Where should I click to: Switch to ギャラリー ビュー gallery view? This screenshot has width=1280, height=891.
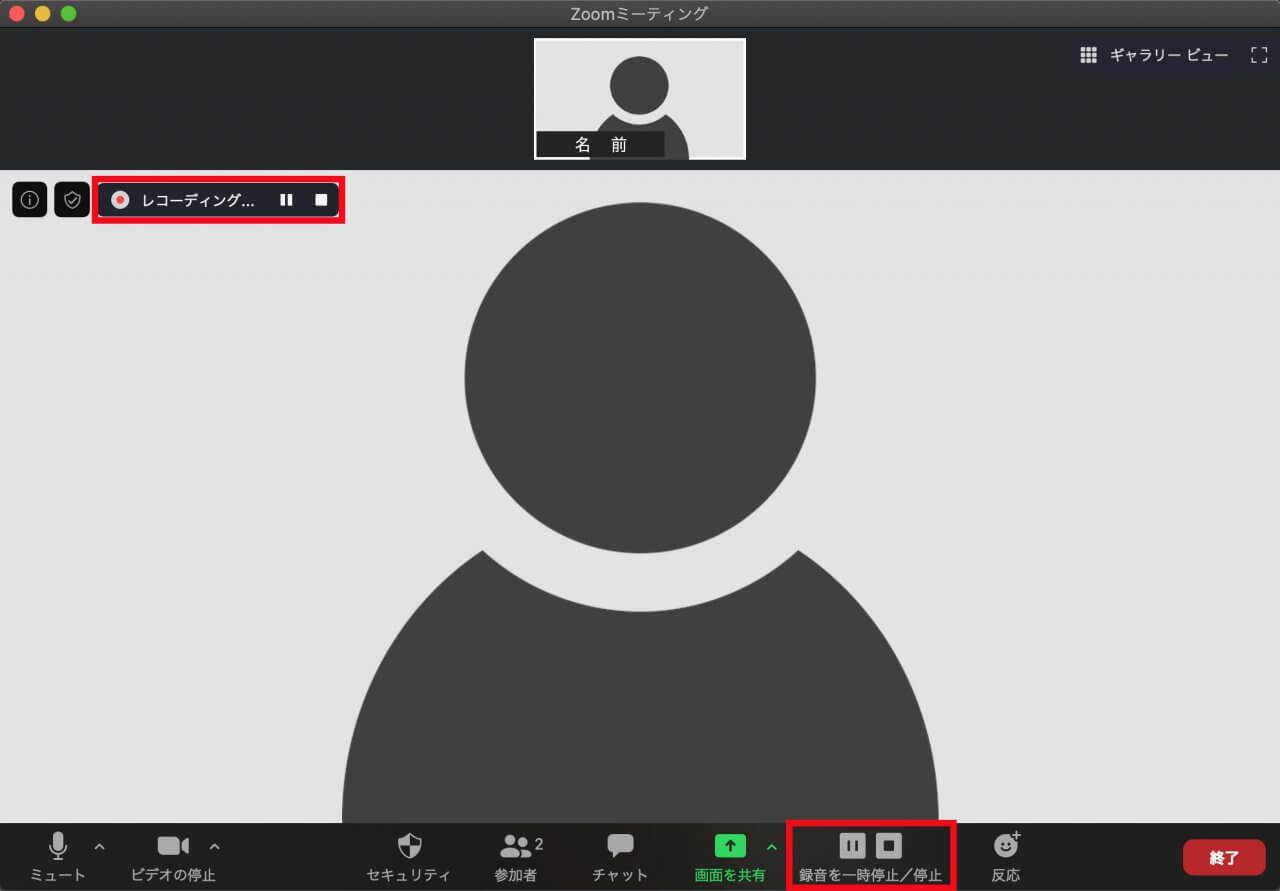click(x=1154, y=55)
